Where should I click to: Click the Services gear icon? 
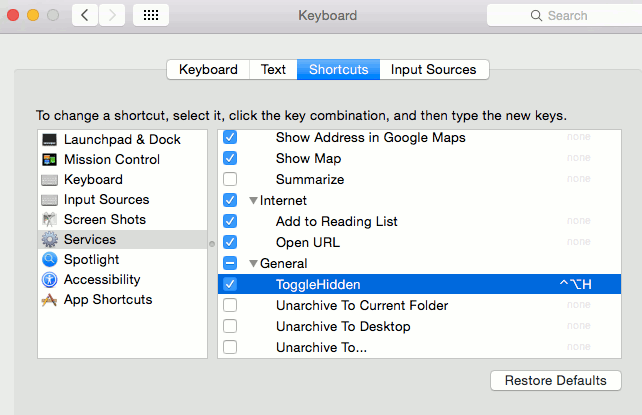click(50, 239)
